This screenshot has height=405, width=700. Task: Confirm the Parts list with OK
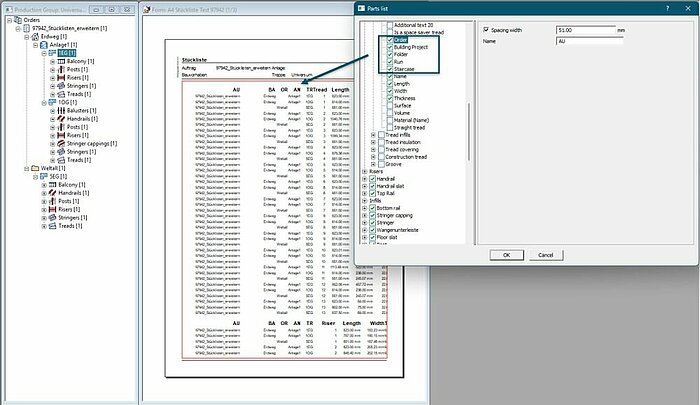click(x=507, y=255)
